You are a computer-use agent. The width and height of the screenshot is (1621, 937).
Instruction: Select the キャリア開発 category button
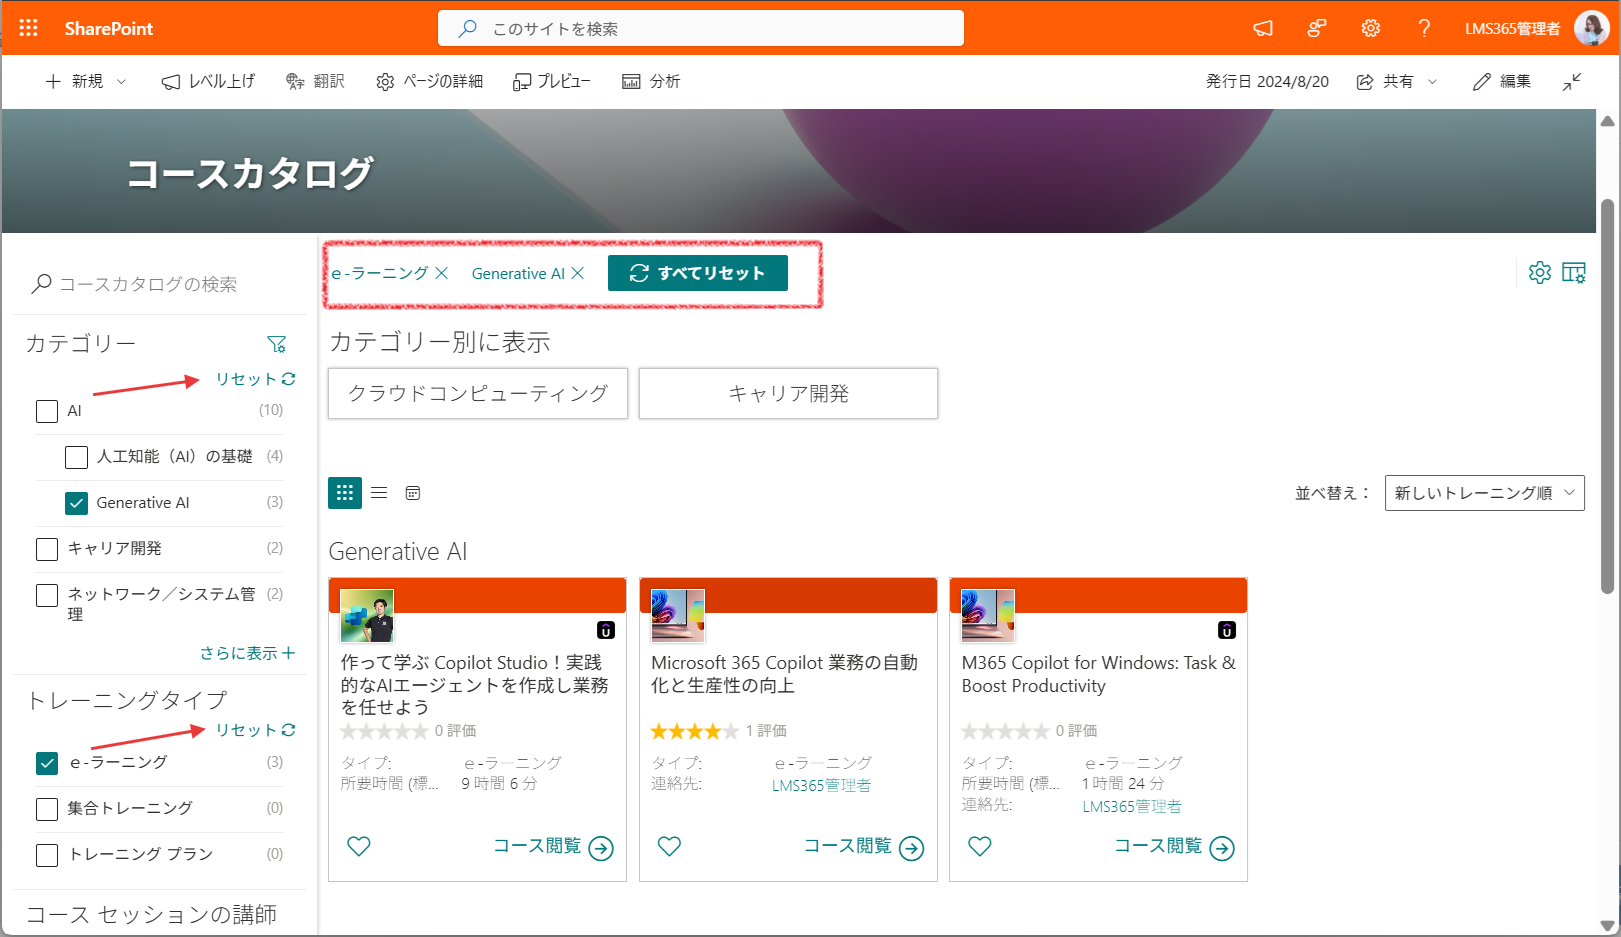(x=788, y=393)
